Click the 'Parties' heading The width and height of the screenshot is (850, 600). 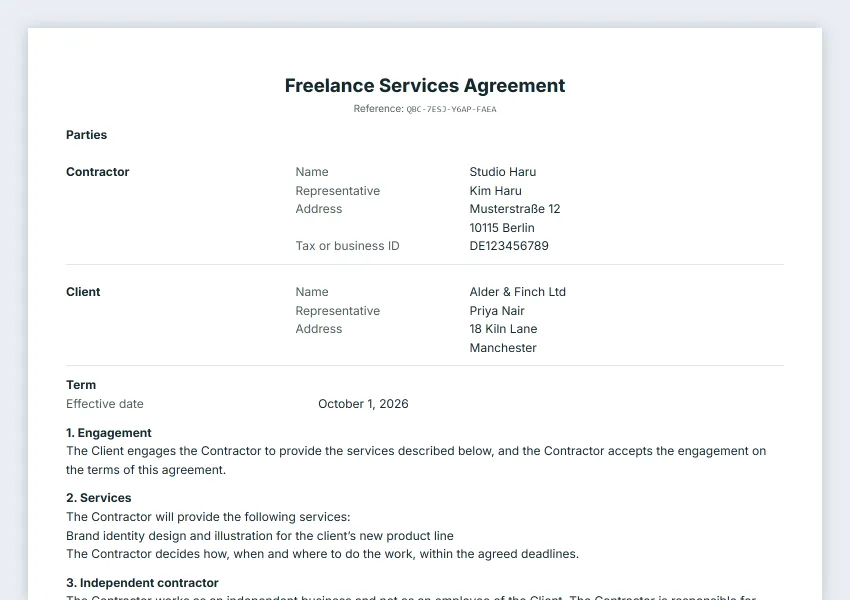[86, 134]
